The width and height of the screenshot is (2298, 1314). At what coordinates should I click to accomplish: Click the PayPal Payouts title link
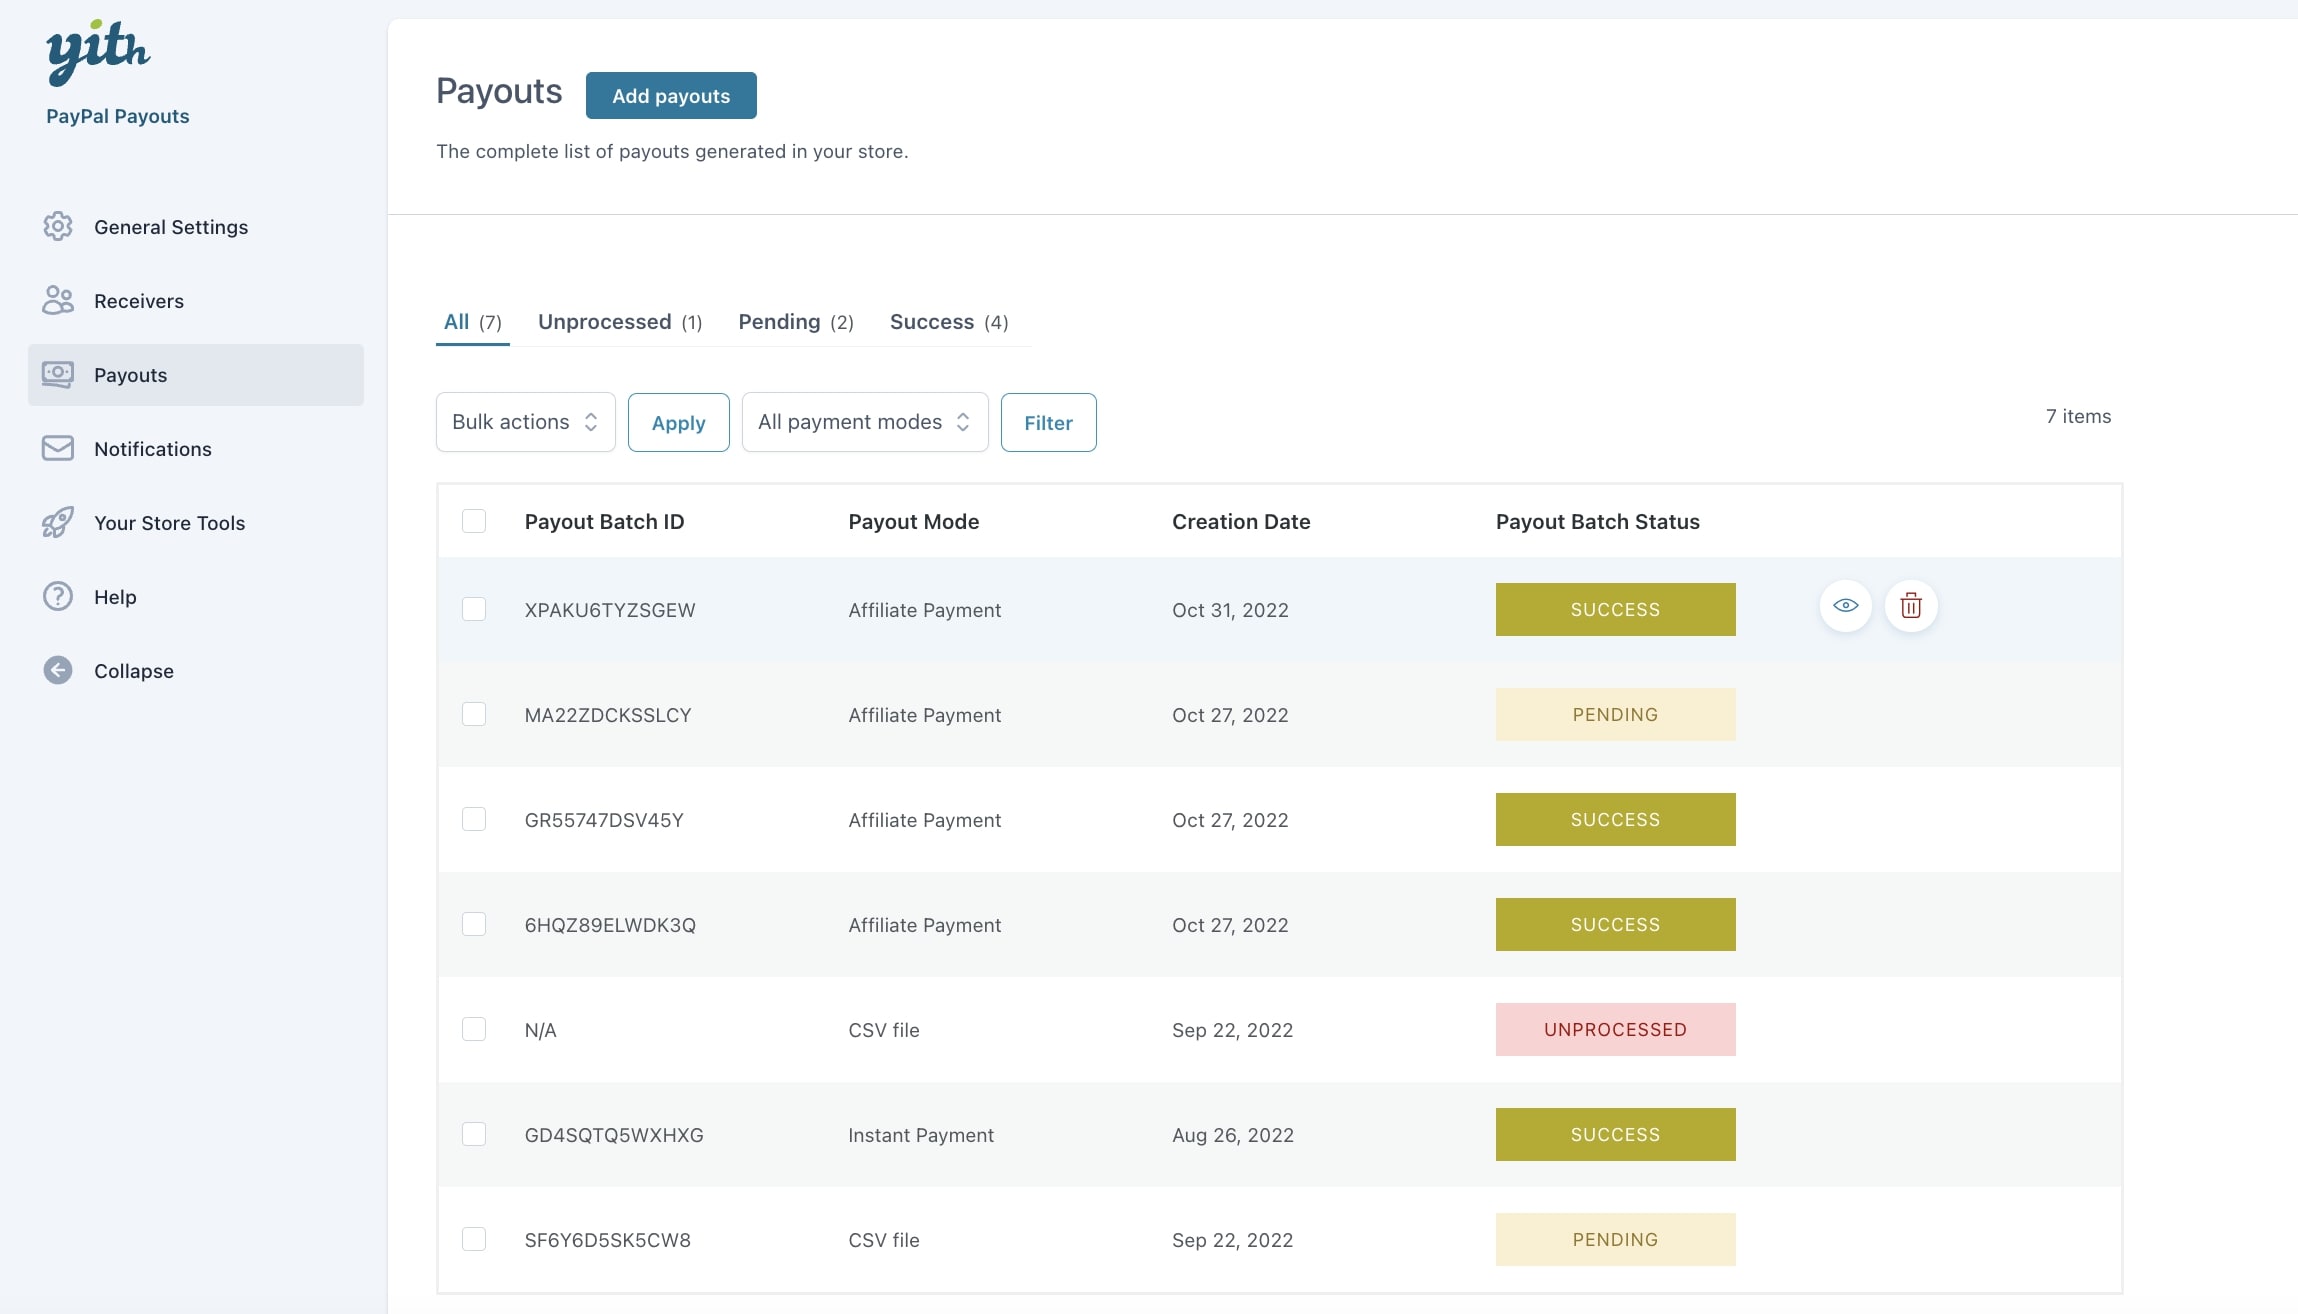pyautogui.click(x=118, y=116)
